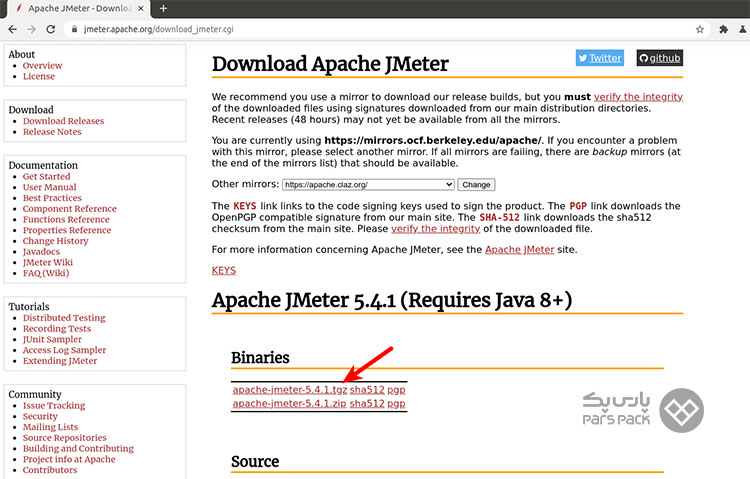
Task: Bookmark this page with the star icon
Action: [700, 29]
